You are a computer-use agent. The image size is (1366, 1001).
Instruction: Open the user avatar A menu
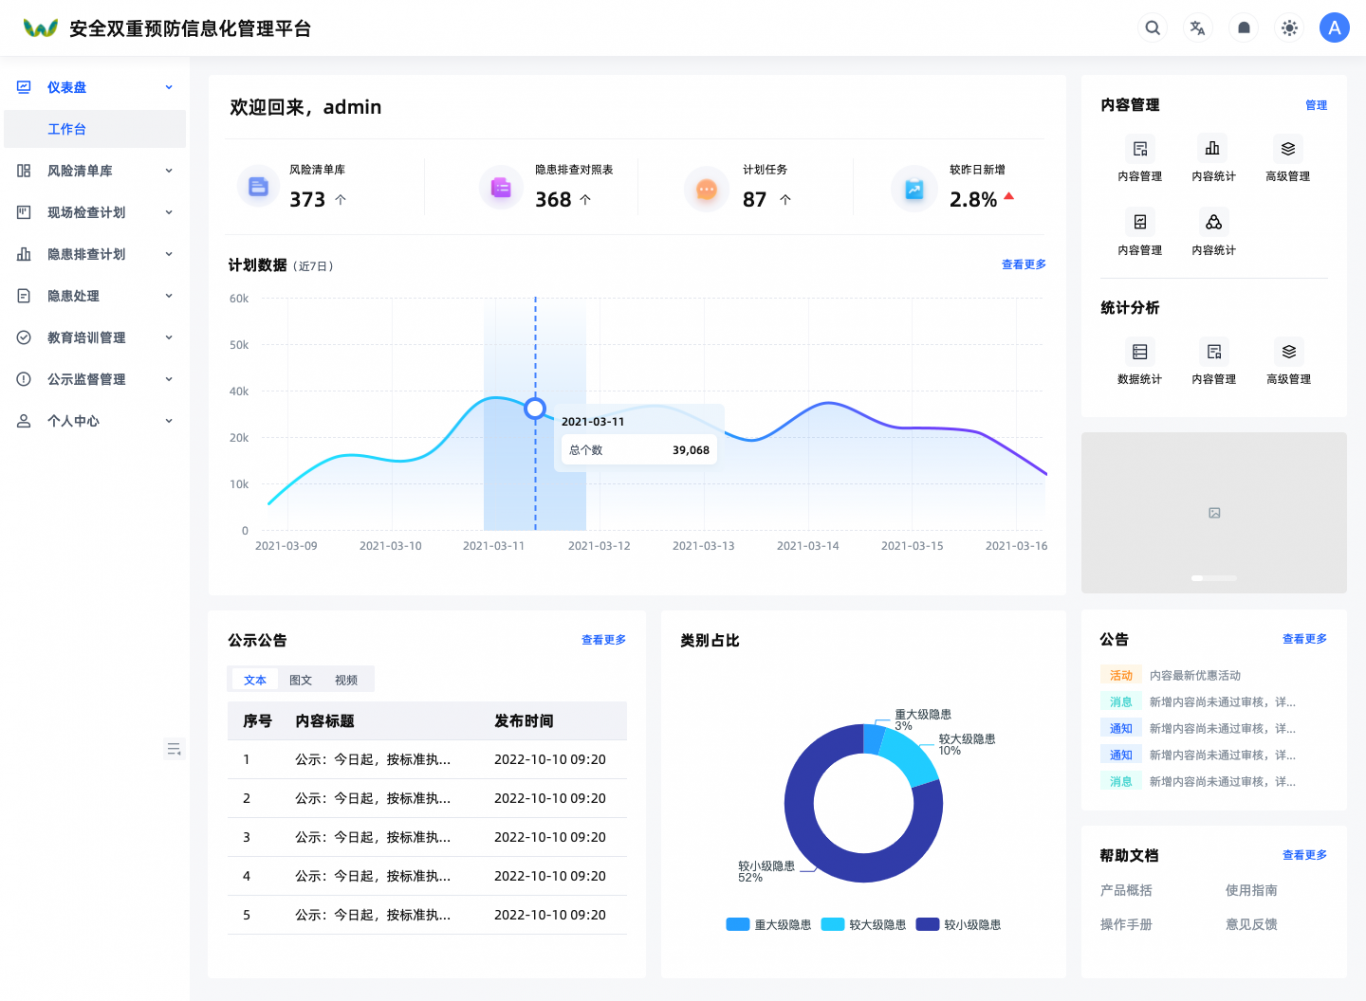tap(1334, 28)
